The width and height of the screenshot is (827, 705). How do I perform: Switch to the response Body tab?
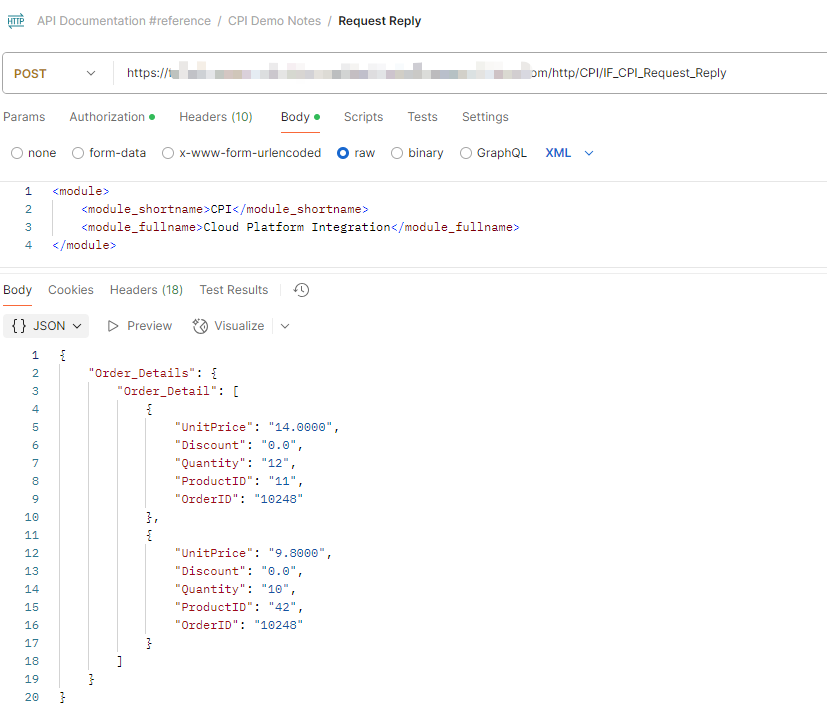click(17, 290)
